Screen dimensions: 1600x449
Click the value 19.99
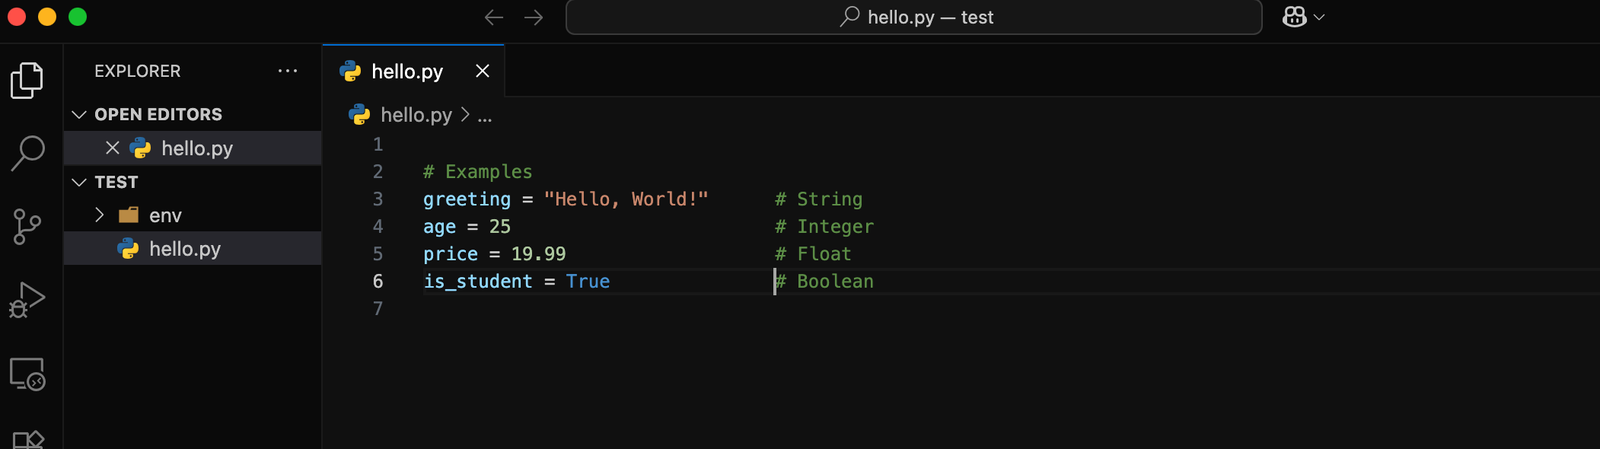[538, 254]
